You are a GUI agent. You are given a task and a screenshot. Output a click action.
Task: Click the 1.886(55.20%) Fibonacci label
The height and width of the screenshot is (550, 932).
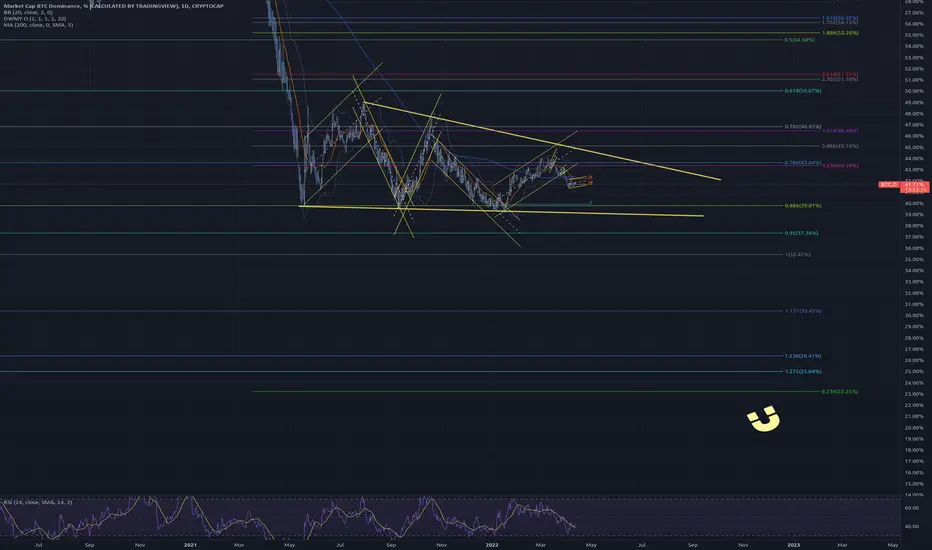pyautogui.click(x=840, y=33)
